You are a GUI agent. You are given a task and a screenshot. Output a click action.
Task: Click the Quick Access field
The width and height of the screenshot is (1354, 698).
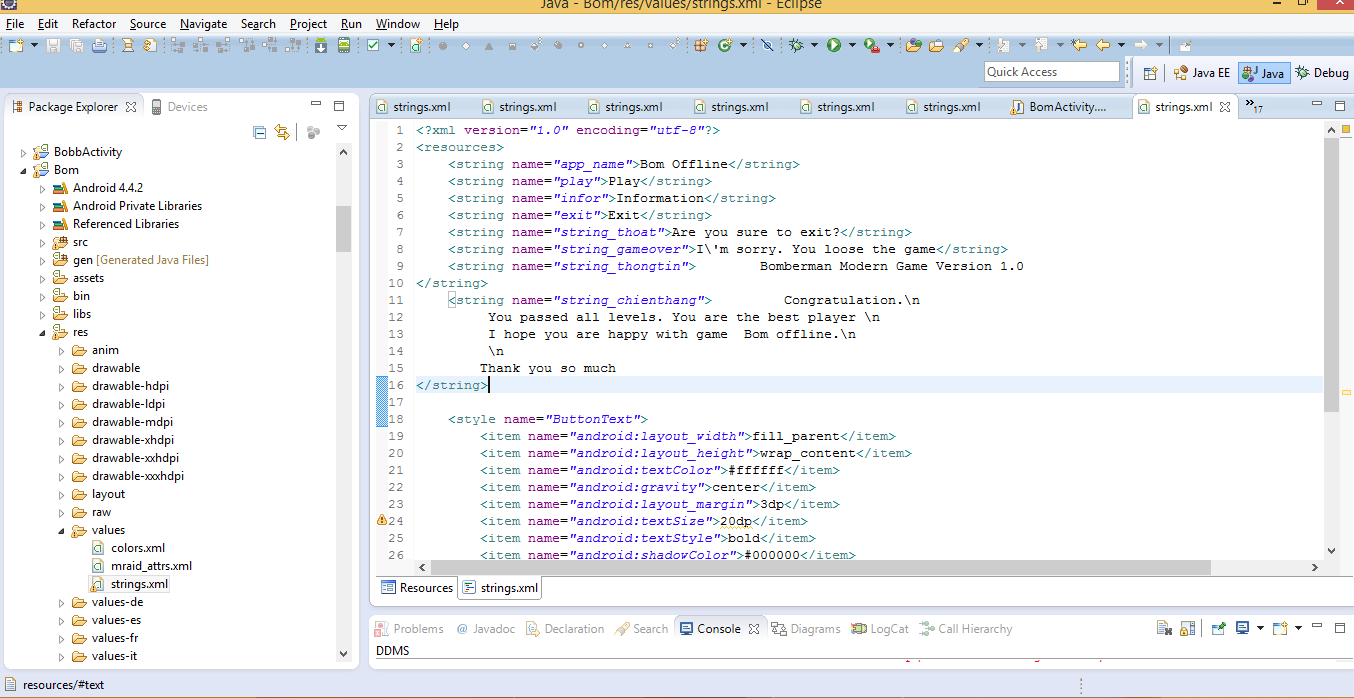click(x=1052, y=72)
